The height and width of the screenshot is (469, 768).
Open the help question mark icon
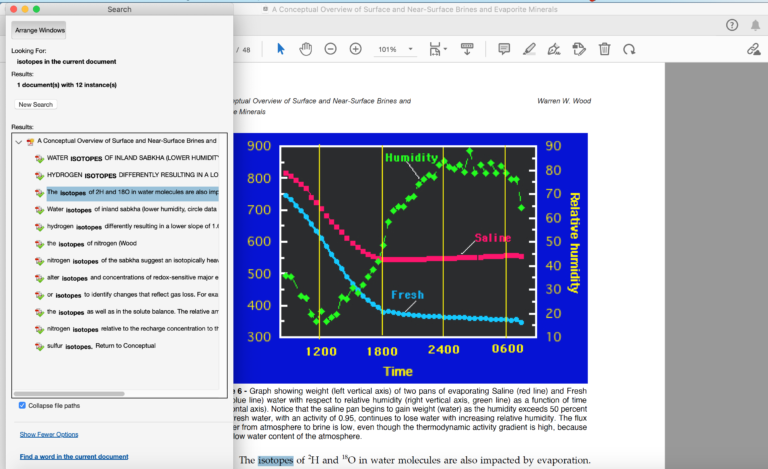pyautogui.click(x=732, y=25)
